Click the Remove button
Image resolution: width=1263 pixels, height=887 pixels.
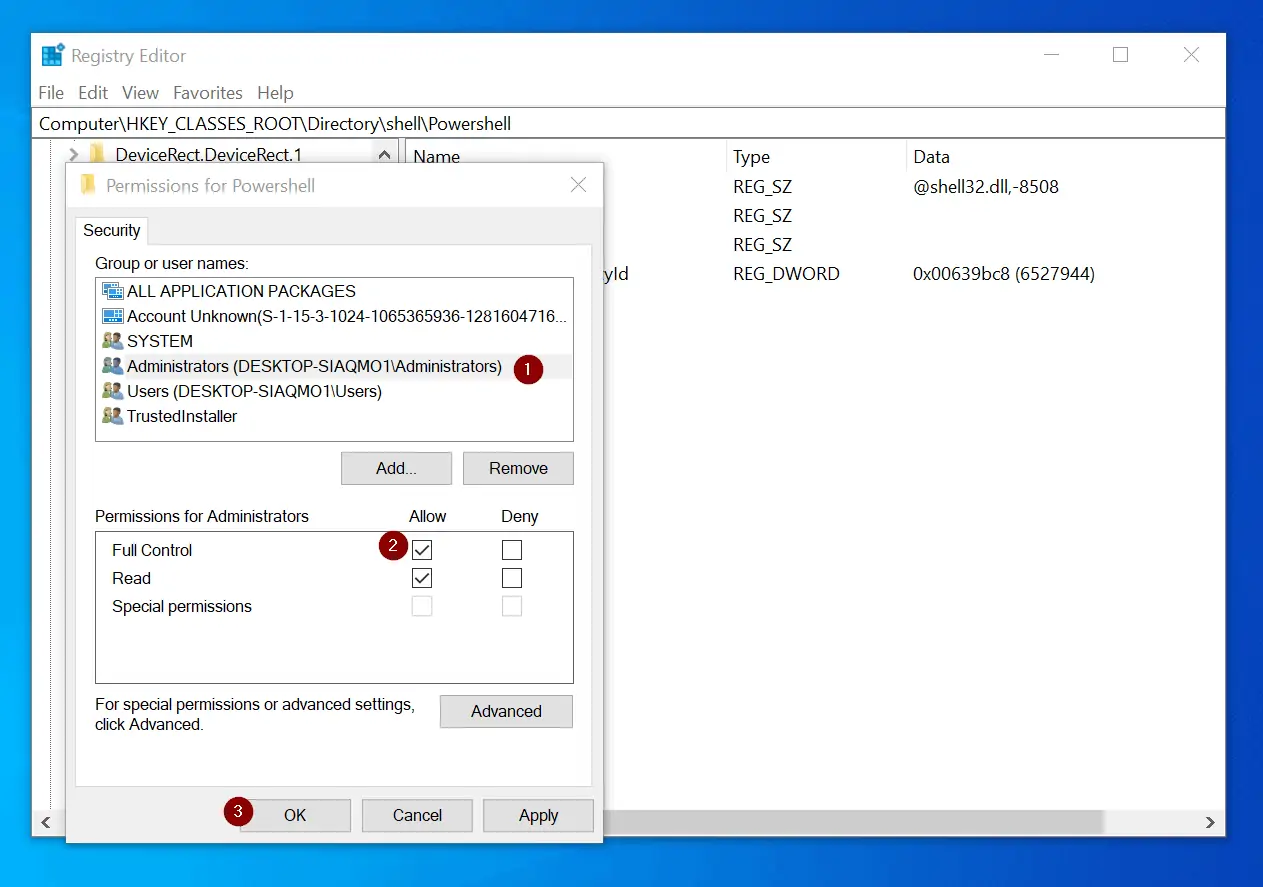click(518, 468)
